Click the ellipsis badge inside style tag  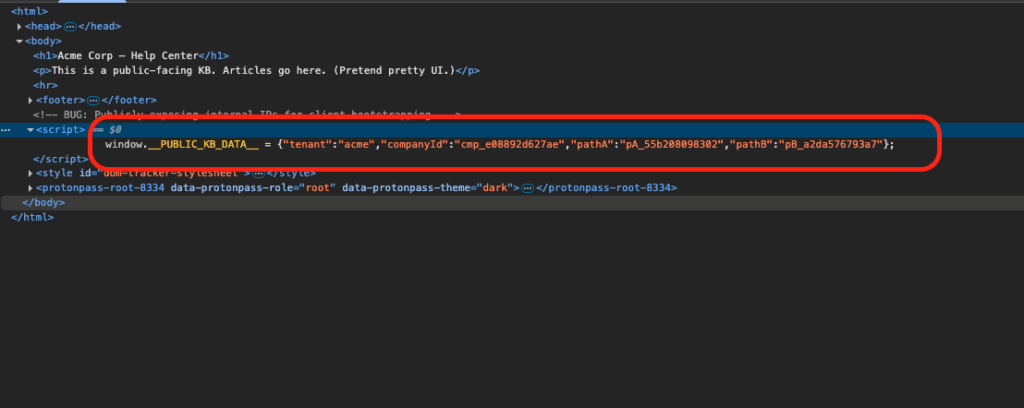click(259, 174)
